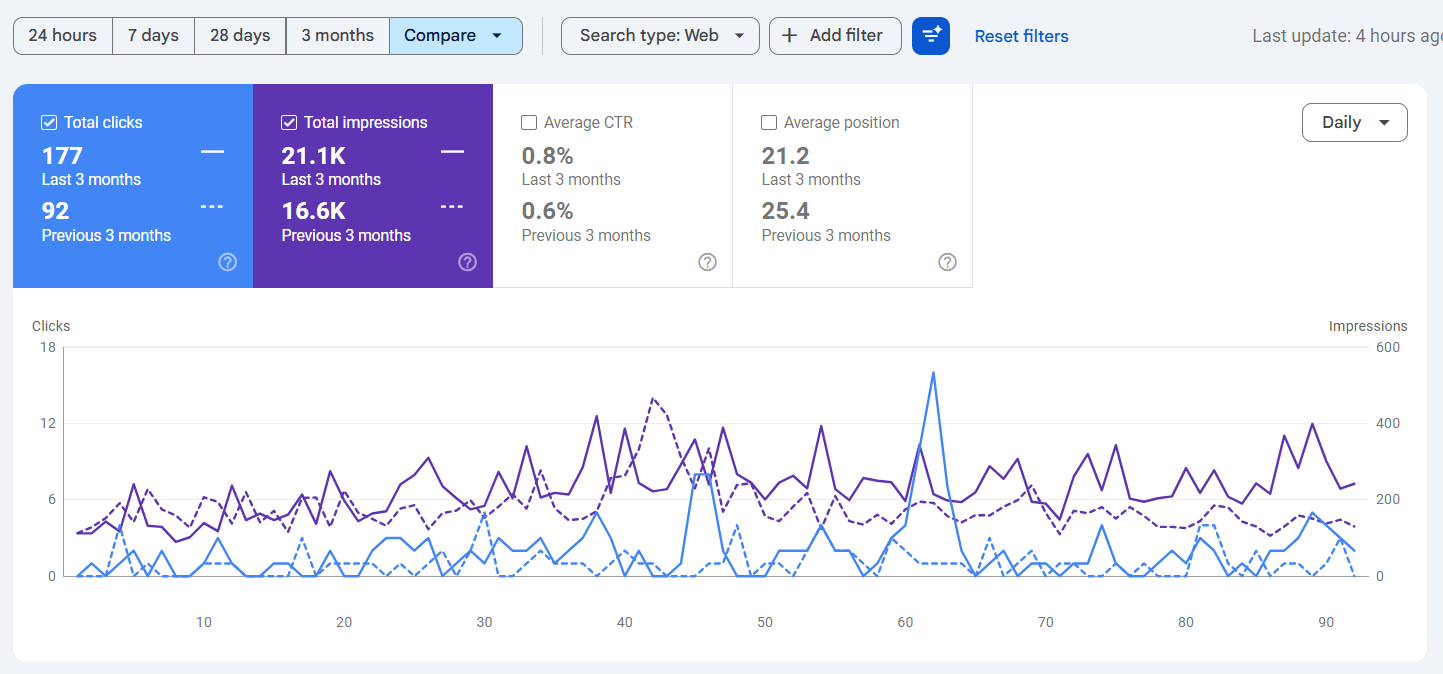Select the 3 months date range

point(337,36)
